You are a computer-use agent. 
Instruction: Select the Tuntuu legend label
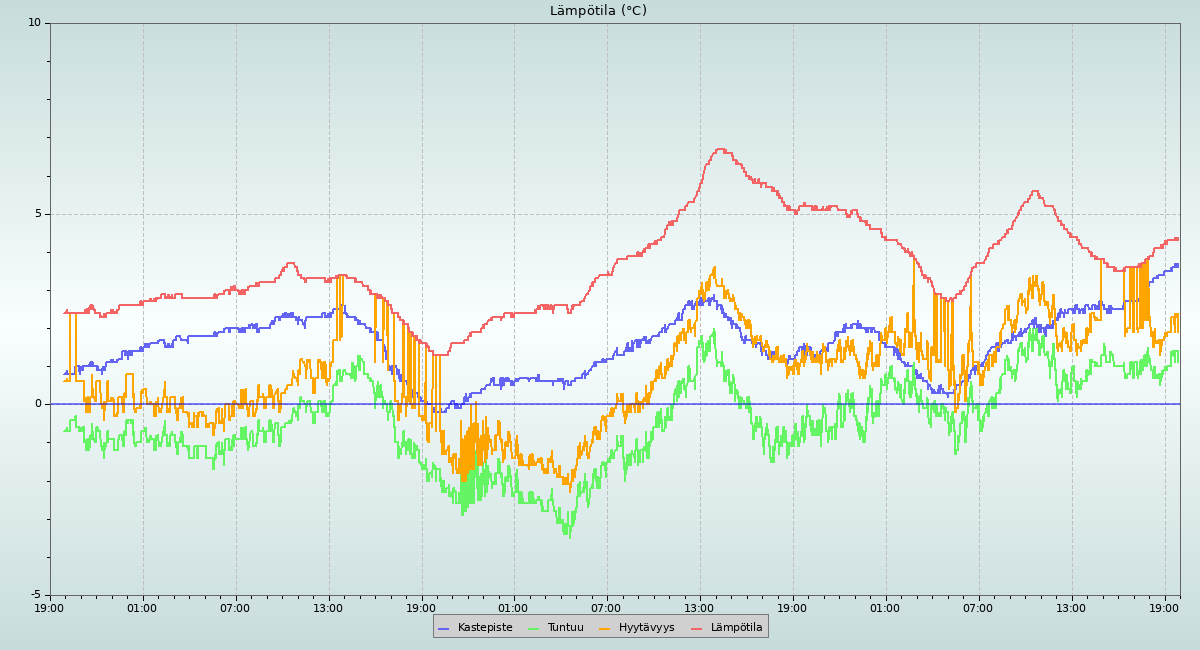click(565, 628)
